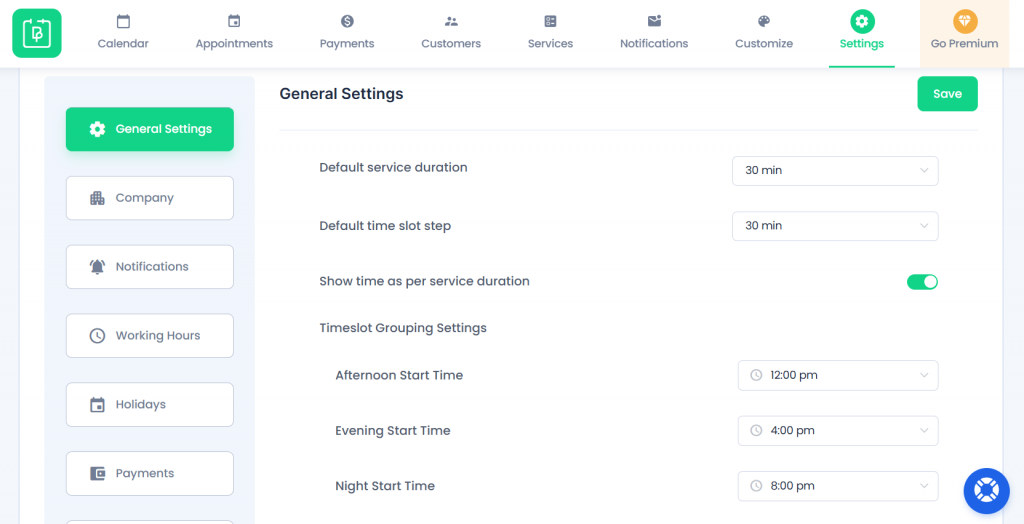This screenshot has width=1024, height=524.
Task: Open the Default service duration dropdown
Action: (x=835, y=171)
